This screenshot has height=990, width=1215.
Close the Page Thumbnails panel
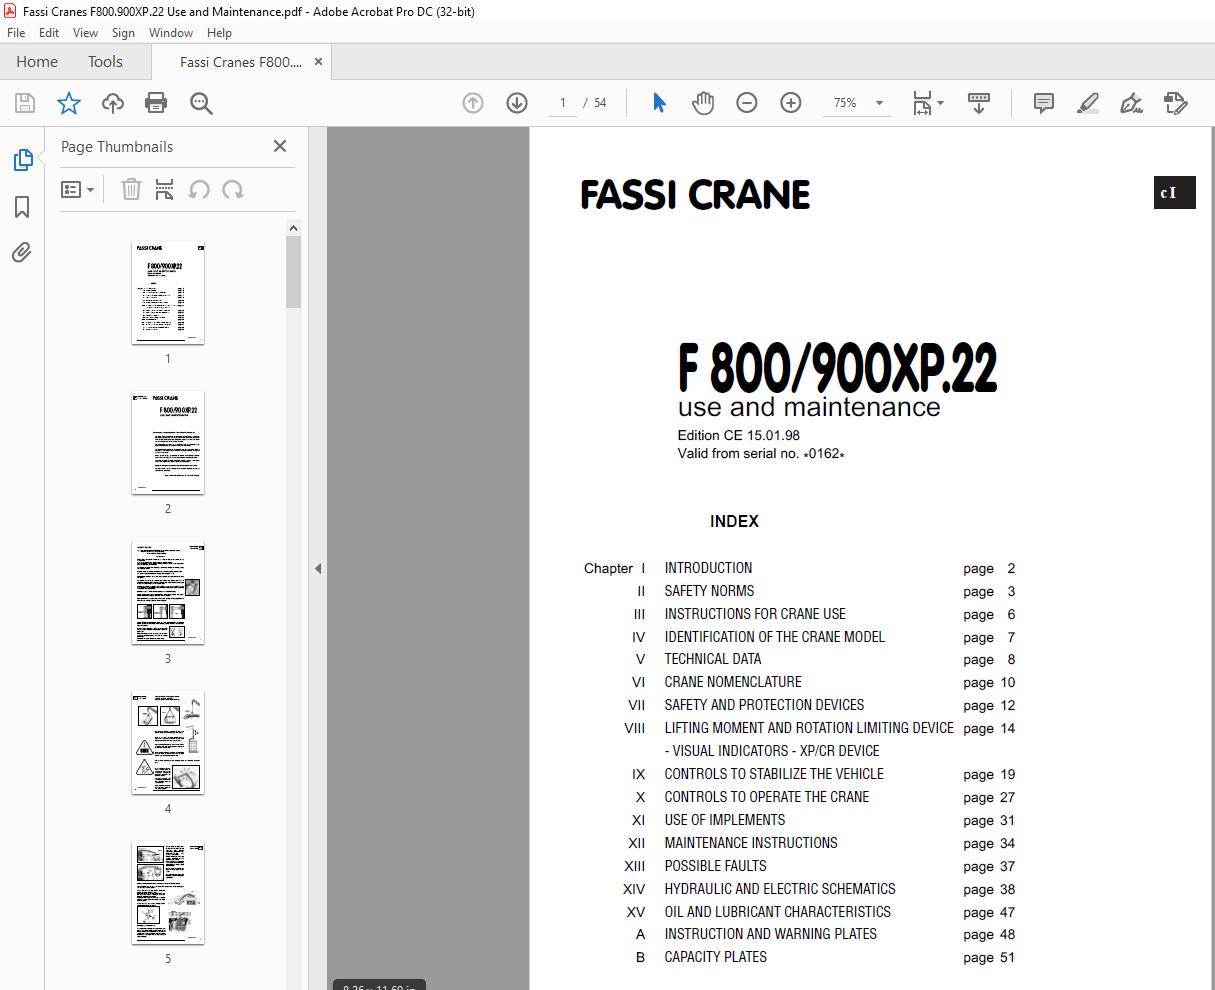tap(280, 146)
